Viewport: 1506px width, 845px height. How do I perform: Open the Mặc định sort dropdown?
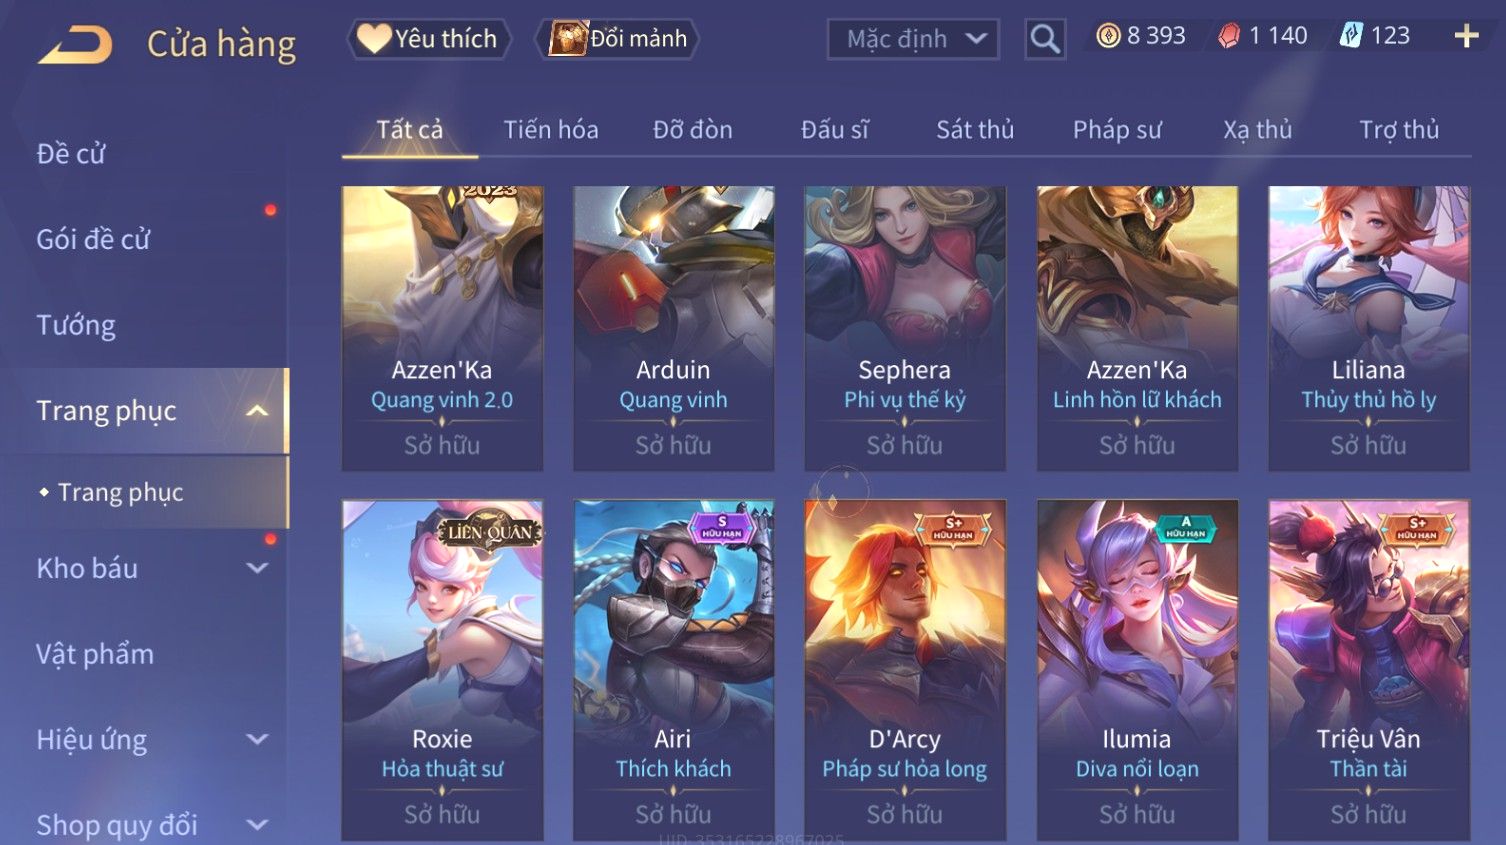pos(913,39)
